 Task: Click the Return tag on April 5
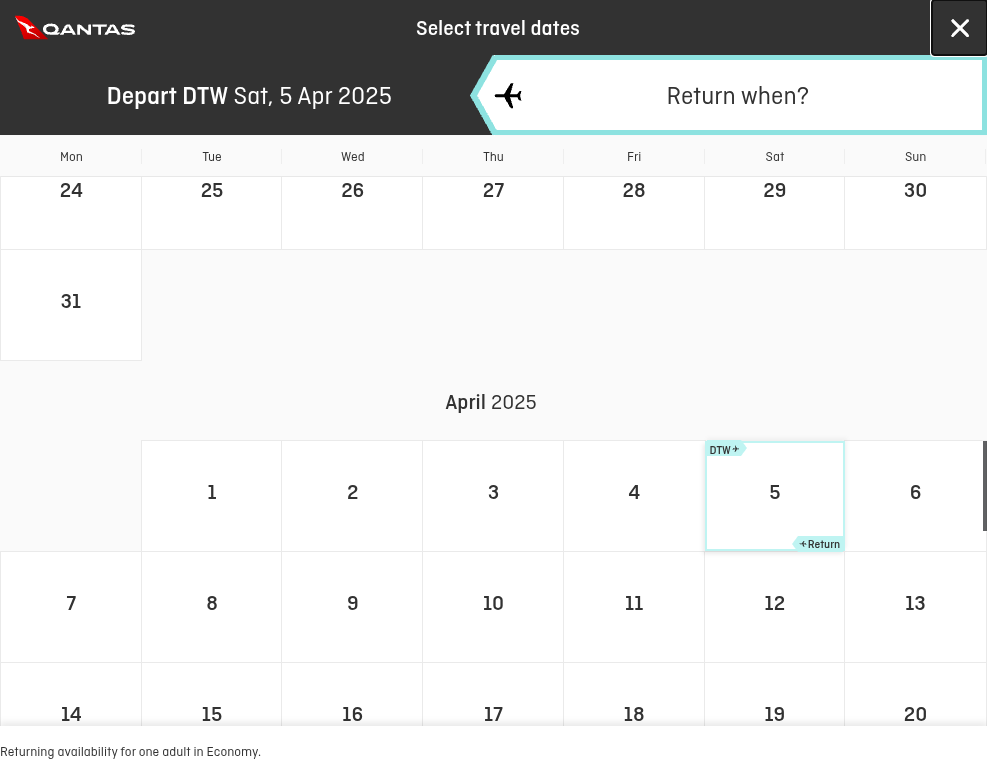pyautogui.click(x=819, y=544)
